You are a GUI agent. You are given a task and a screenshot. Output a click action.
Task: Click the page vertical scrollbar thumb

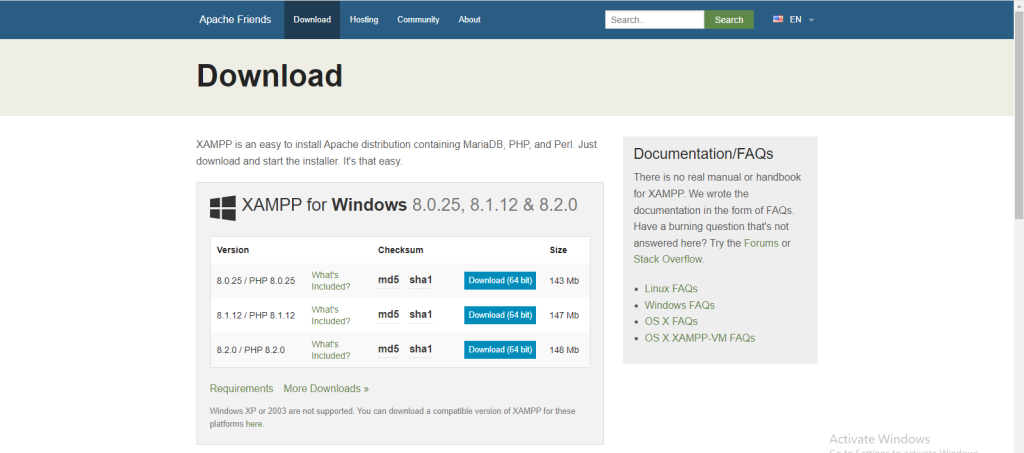pos(1018,116)
